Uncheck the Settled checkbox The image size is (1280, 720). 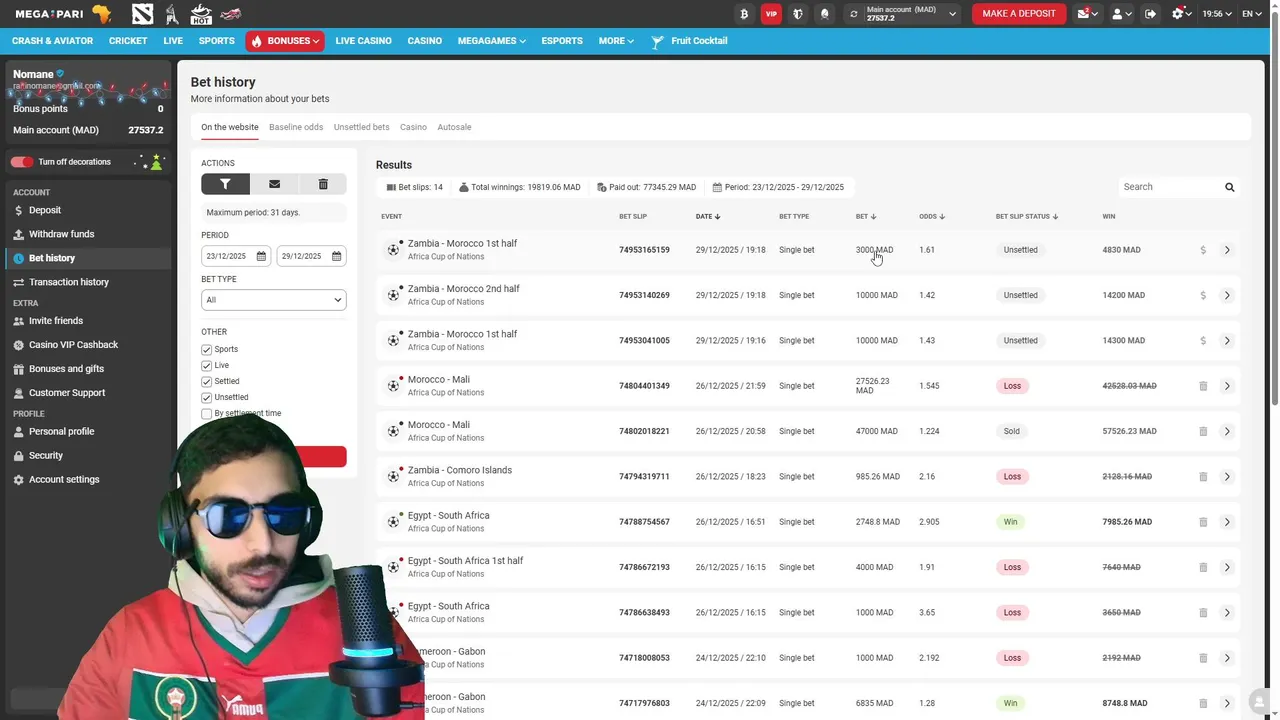(206, 381)
